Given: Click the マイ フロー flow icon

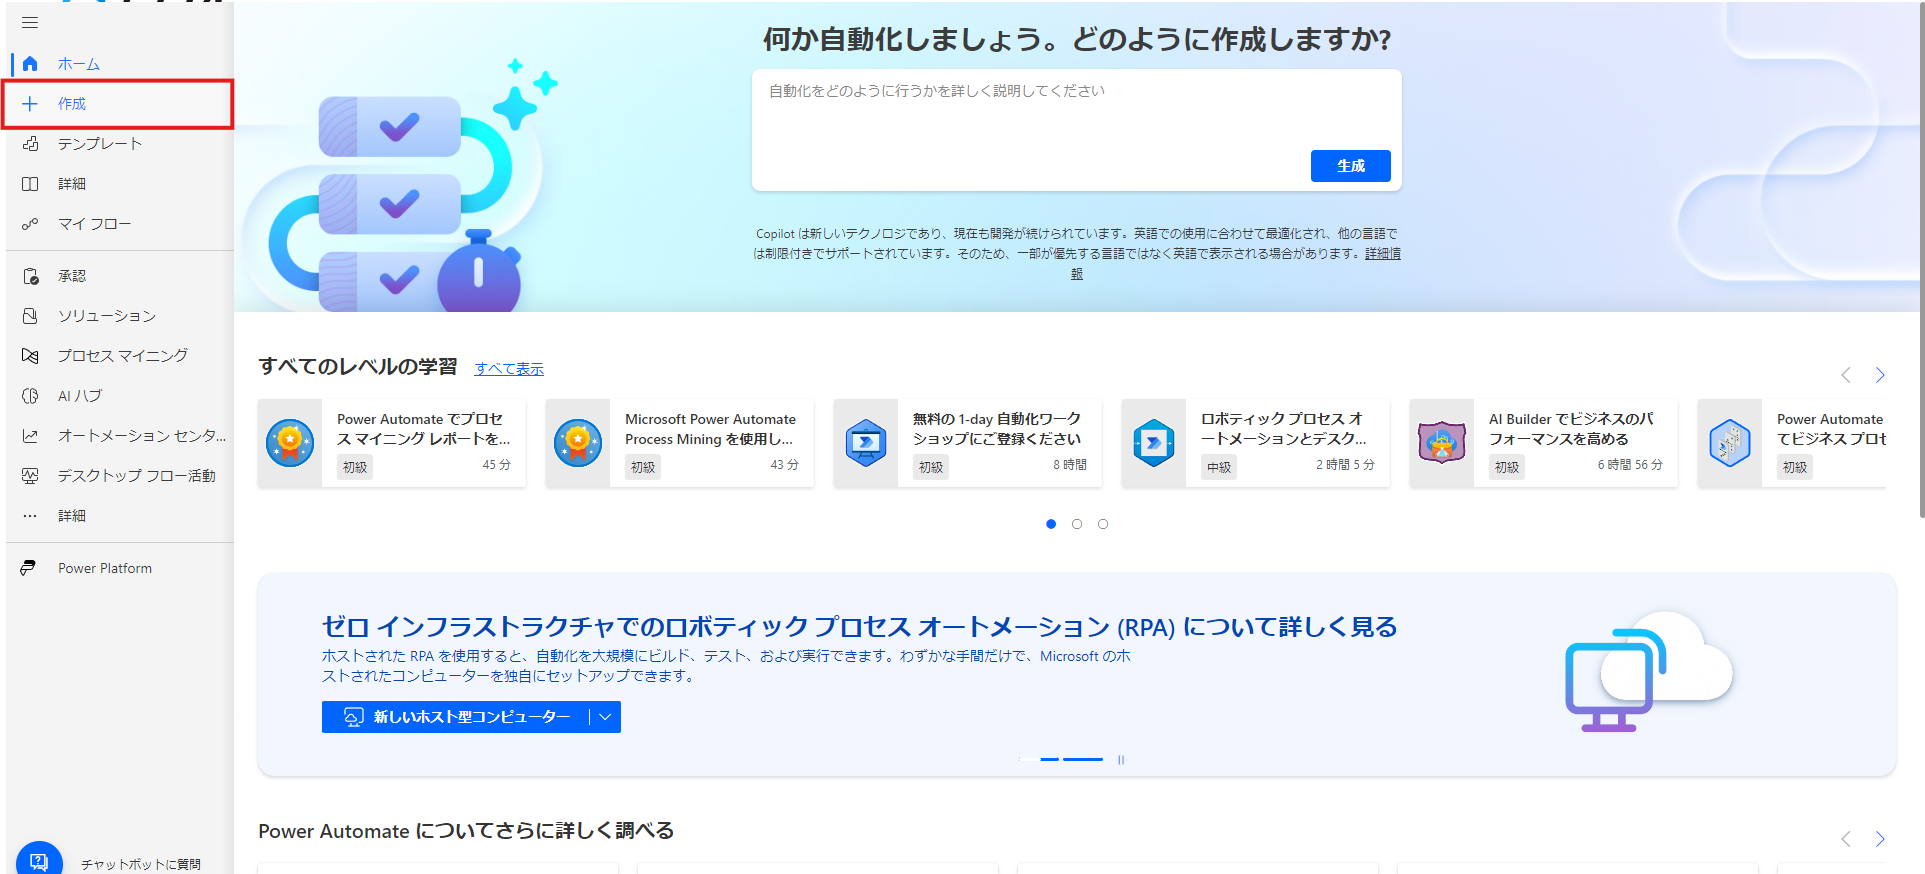Looking at the screenshot, I should pyautogui.click(x=30, y=224).
